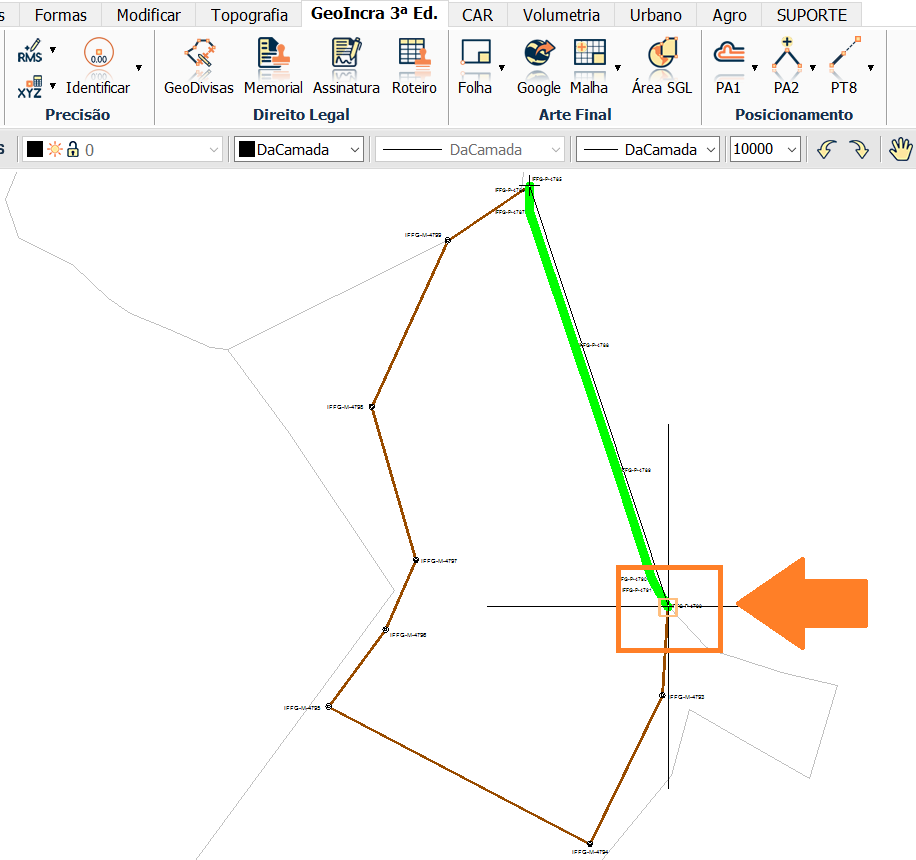Click the PA1 positioning button
This screenshot has height=860, width=916.
[x=727, y=66]
